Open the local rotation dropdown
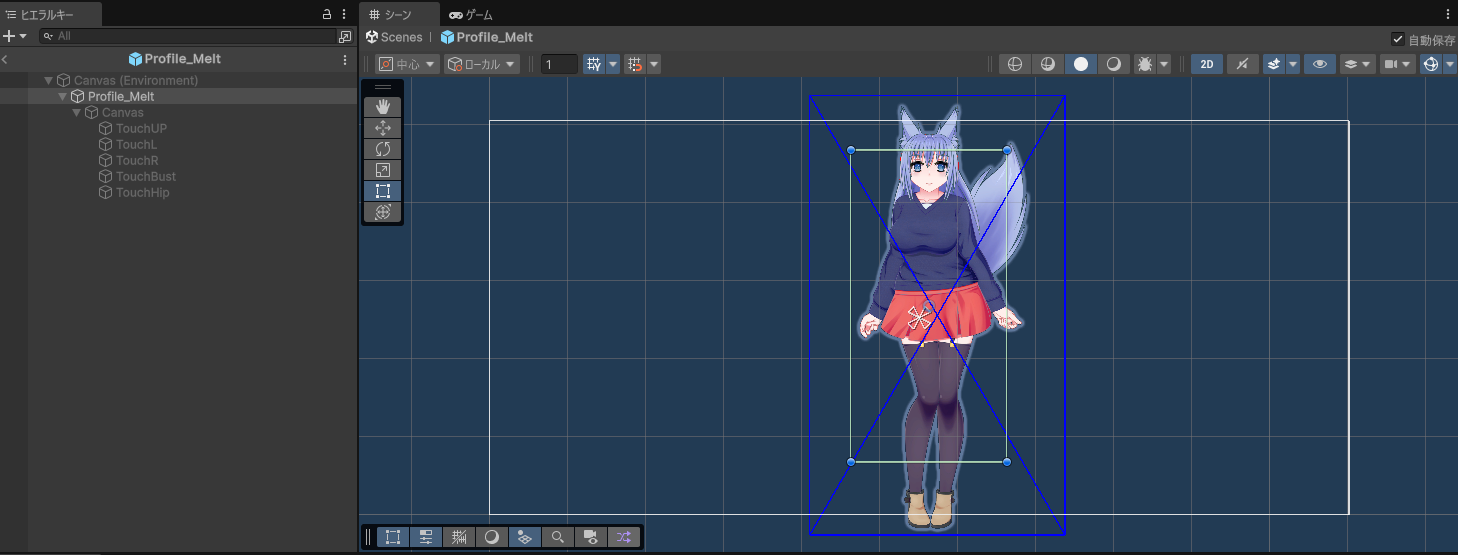The height and width of the screenshot is (555, 1458). click(x=482, y=64)
